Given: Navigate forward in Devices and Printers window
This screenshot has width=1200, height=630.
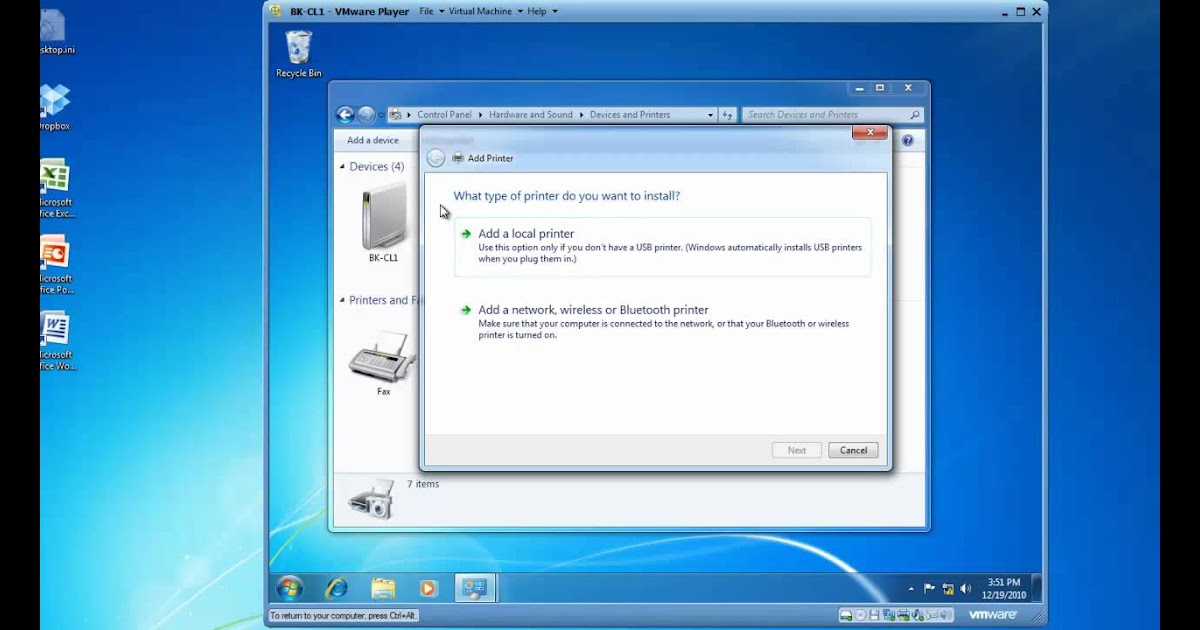Looking at the screenshot, I should click(366, 115).
